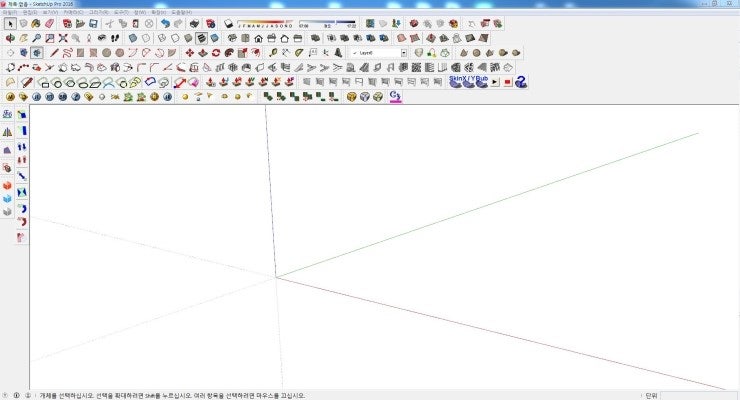Redo with the gray arrow icon

pos(178,23)
